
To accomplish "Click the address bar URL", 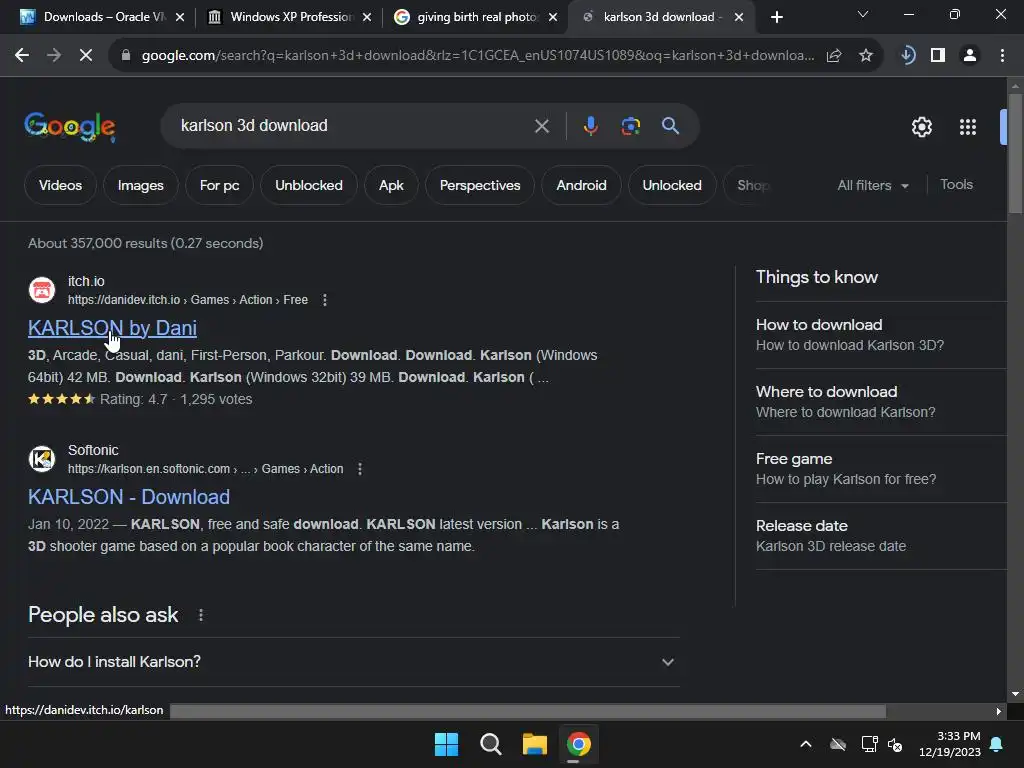I will coord(477,56).
